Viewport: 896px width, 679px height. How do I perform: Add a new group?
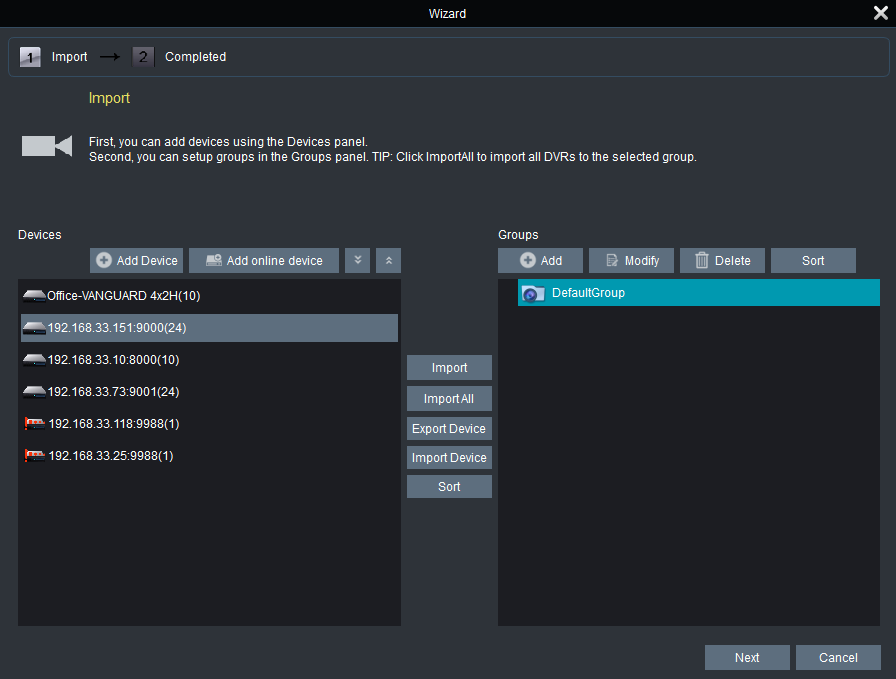(x=541, y=261)
